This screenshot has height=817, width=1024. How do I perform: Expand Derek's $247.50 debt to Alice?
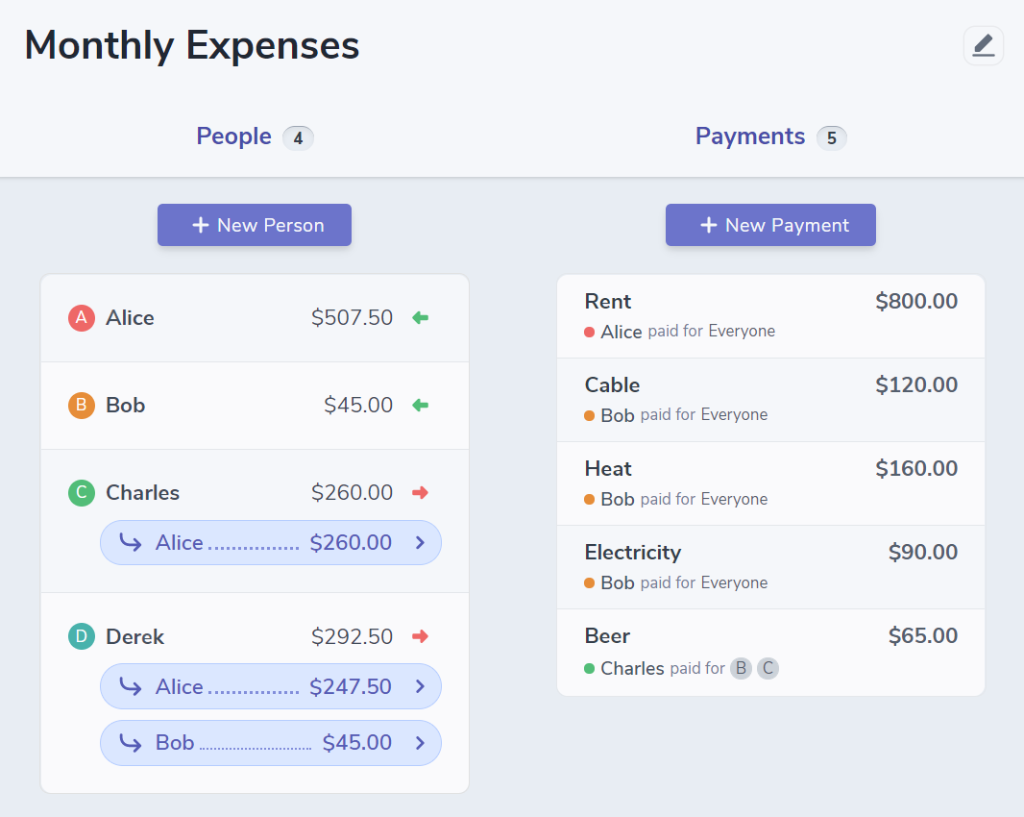tap(270, 686)
